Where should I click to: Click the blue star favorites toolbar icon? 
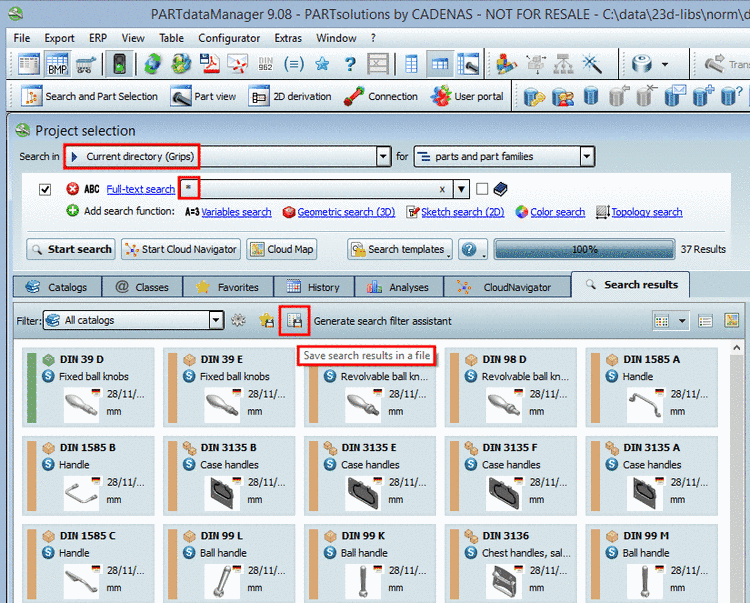point(322,64)
